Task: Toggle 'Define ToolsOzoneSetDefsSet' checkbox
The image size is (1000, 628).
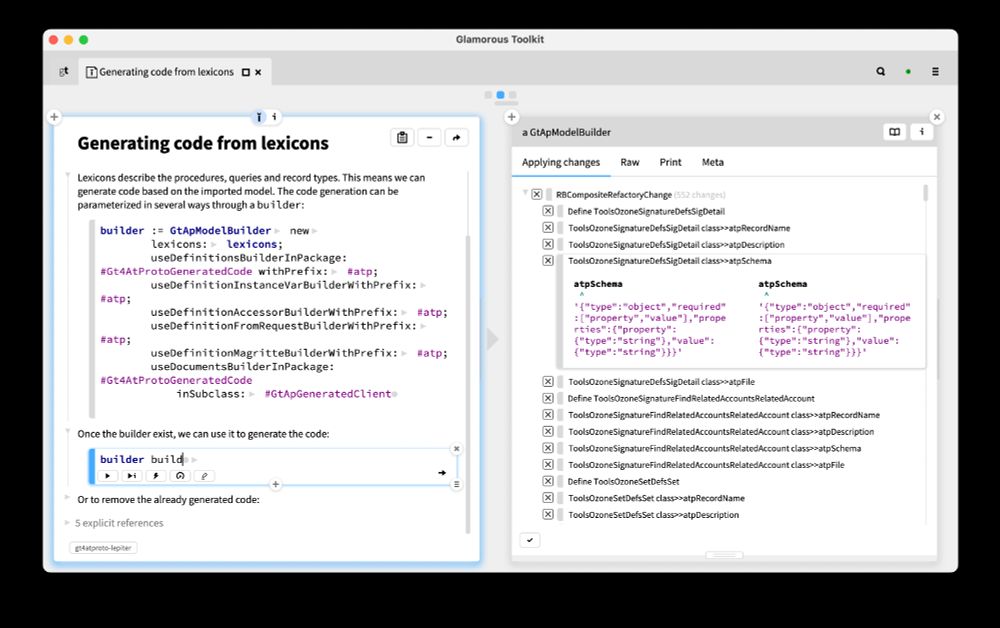Action: click(x=548, y=481)
